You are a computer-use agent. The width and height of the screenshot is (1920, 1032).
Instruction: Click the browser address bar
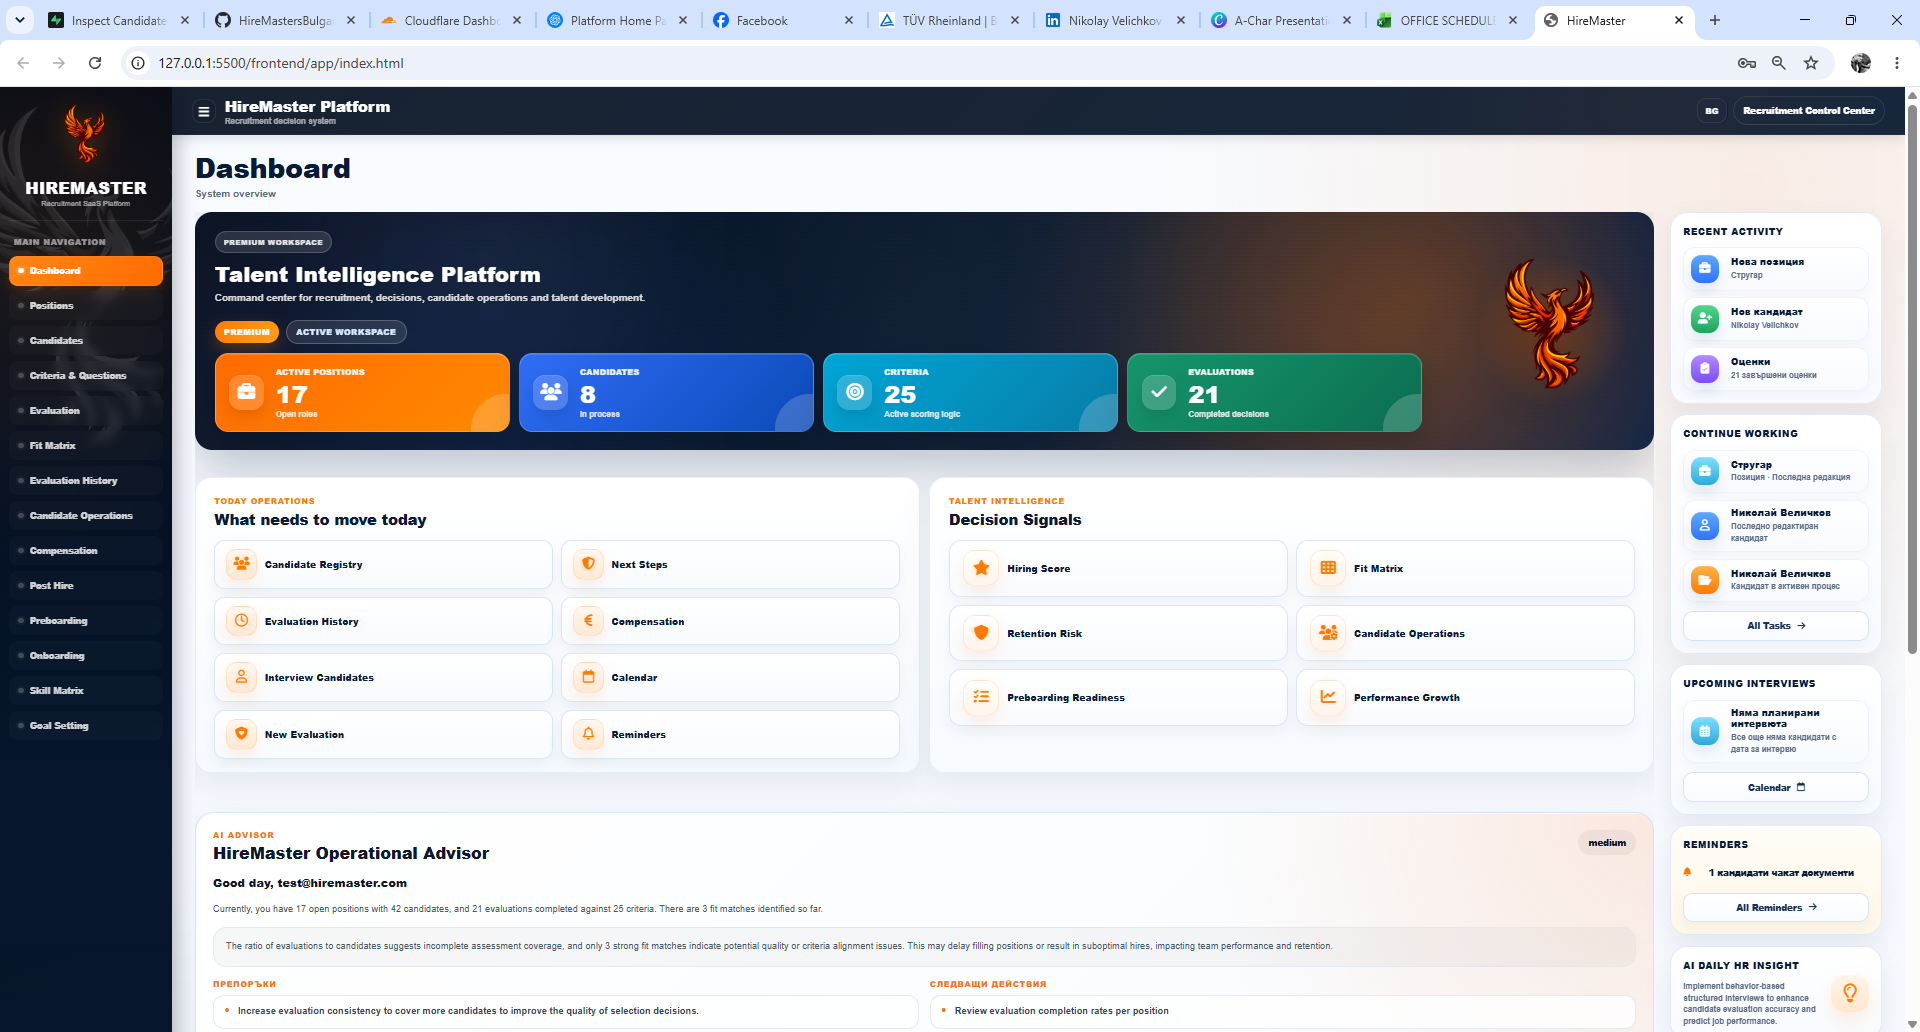click(x=930, y=63)
